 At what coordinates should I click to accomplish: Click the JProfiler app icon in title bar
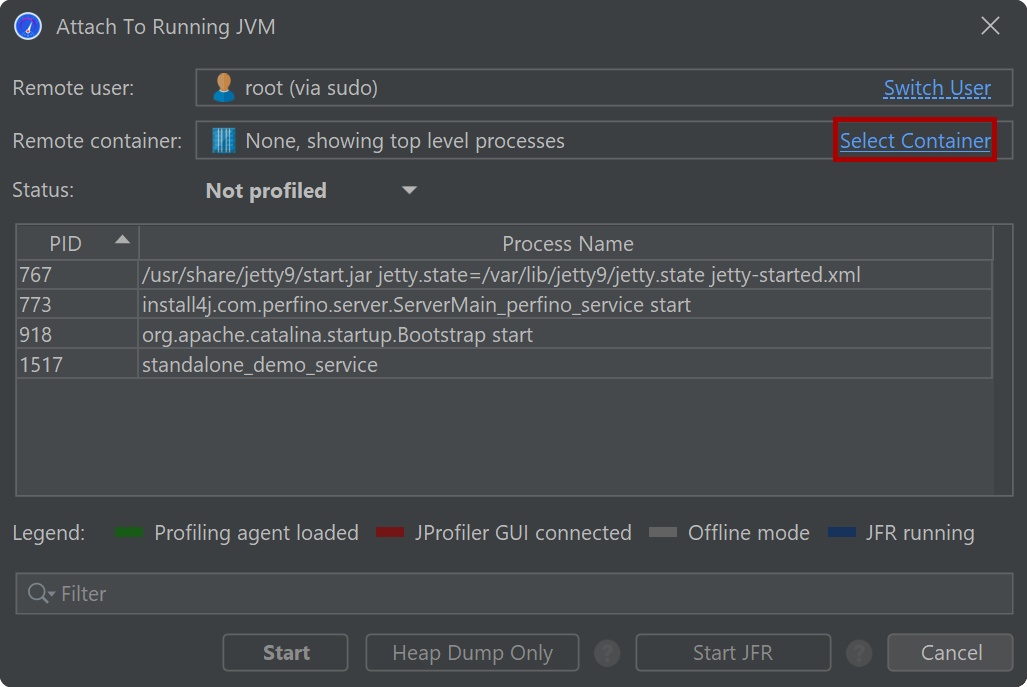(x=27, y=26)
